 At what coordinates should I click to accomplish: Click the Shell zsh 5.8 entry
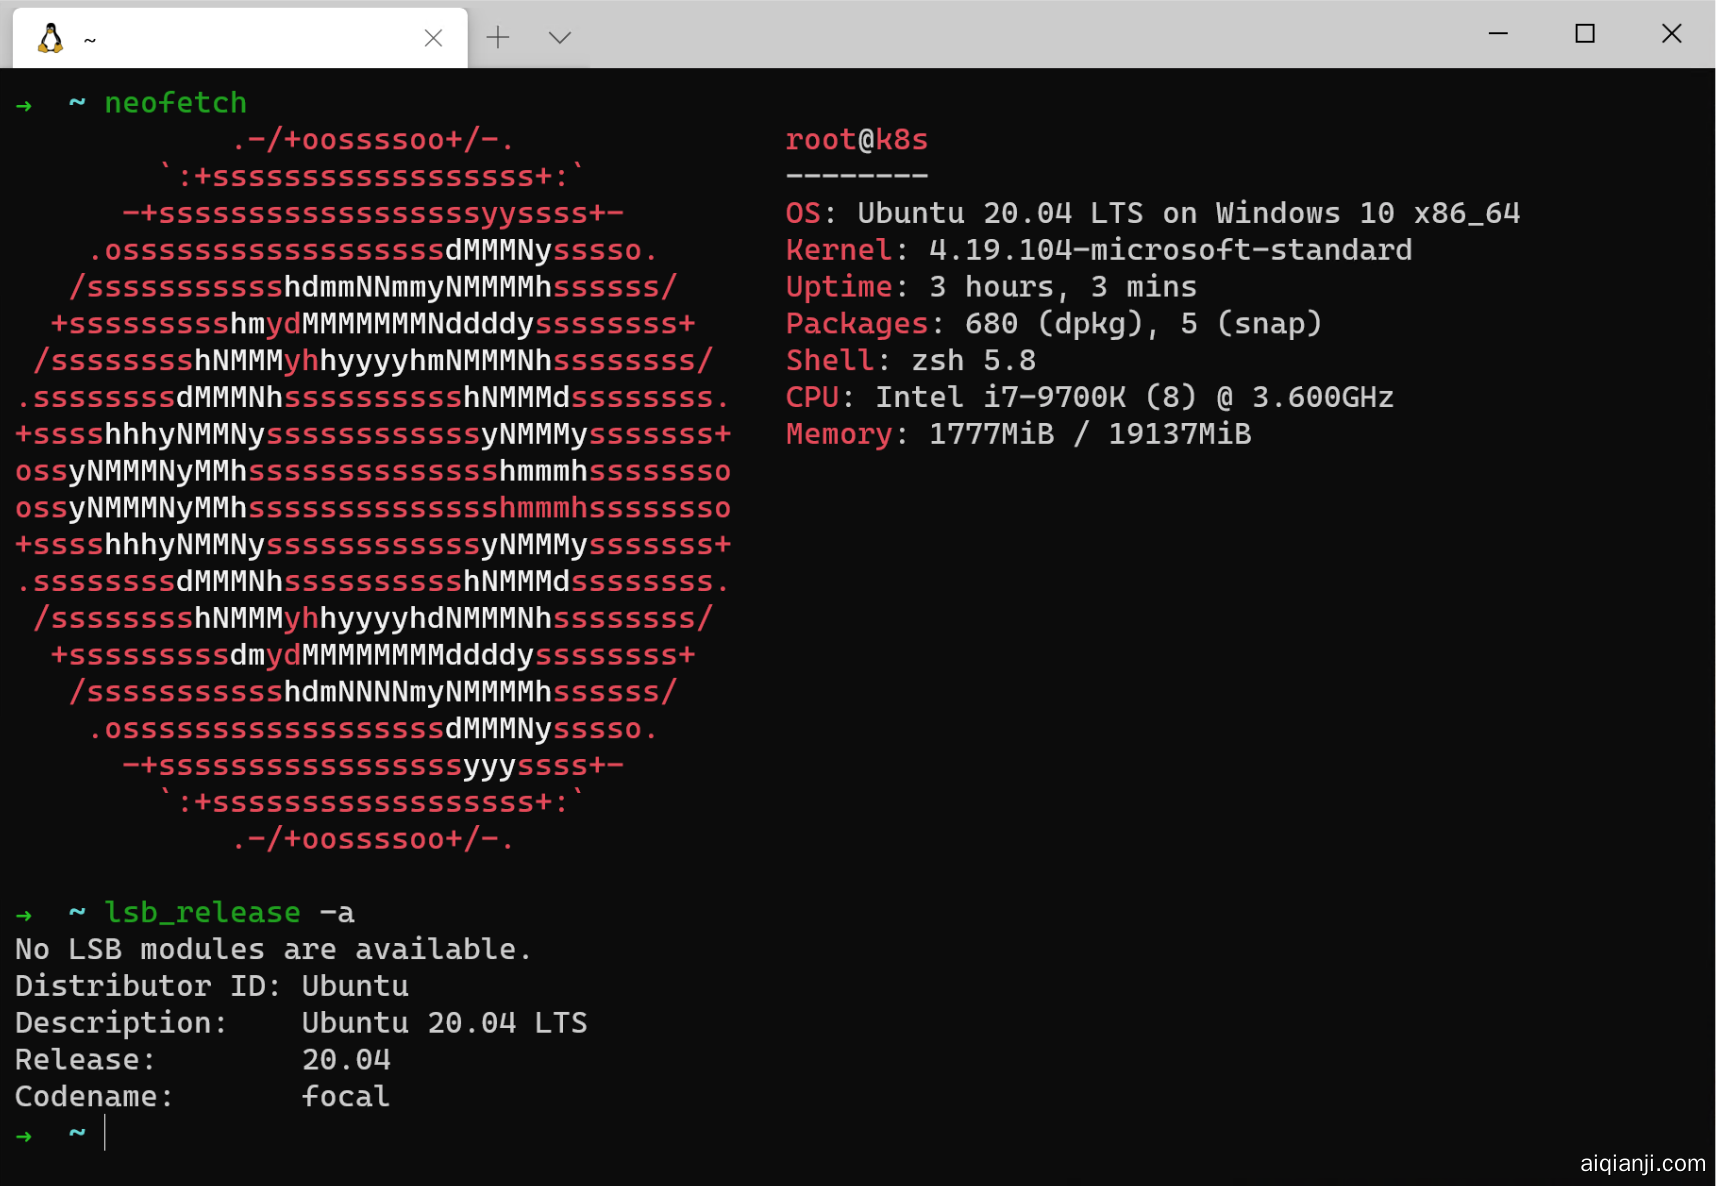pyautogui.click(x=910, y=359)
